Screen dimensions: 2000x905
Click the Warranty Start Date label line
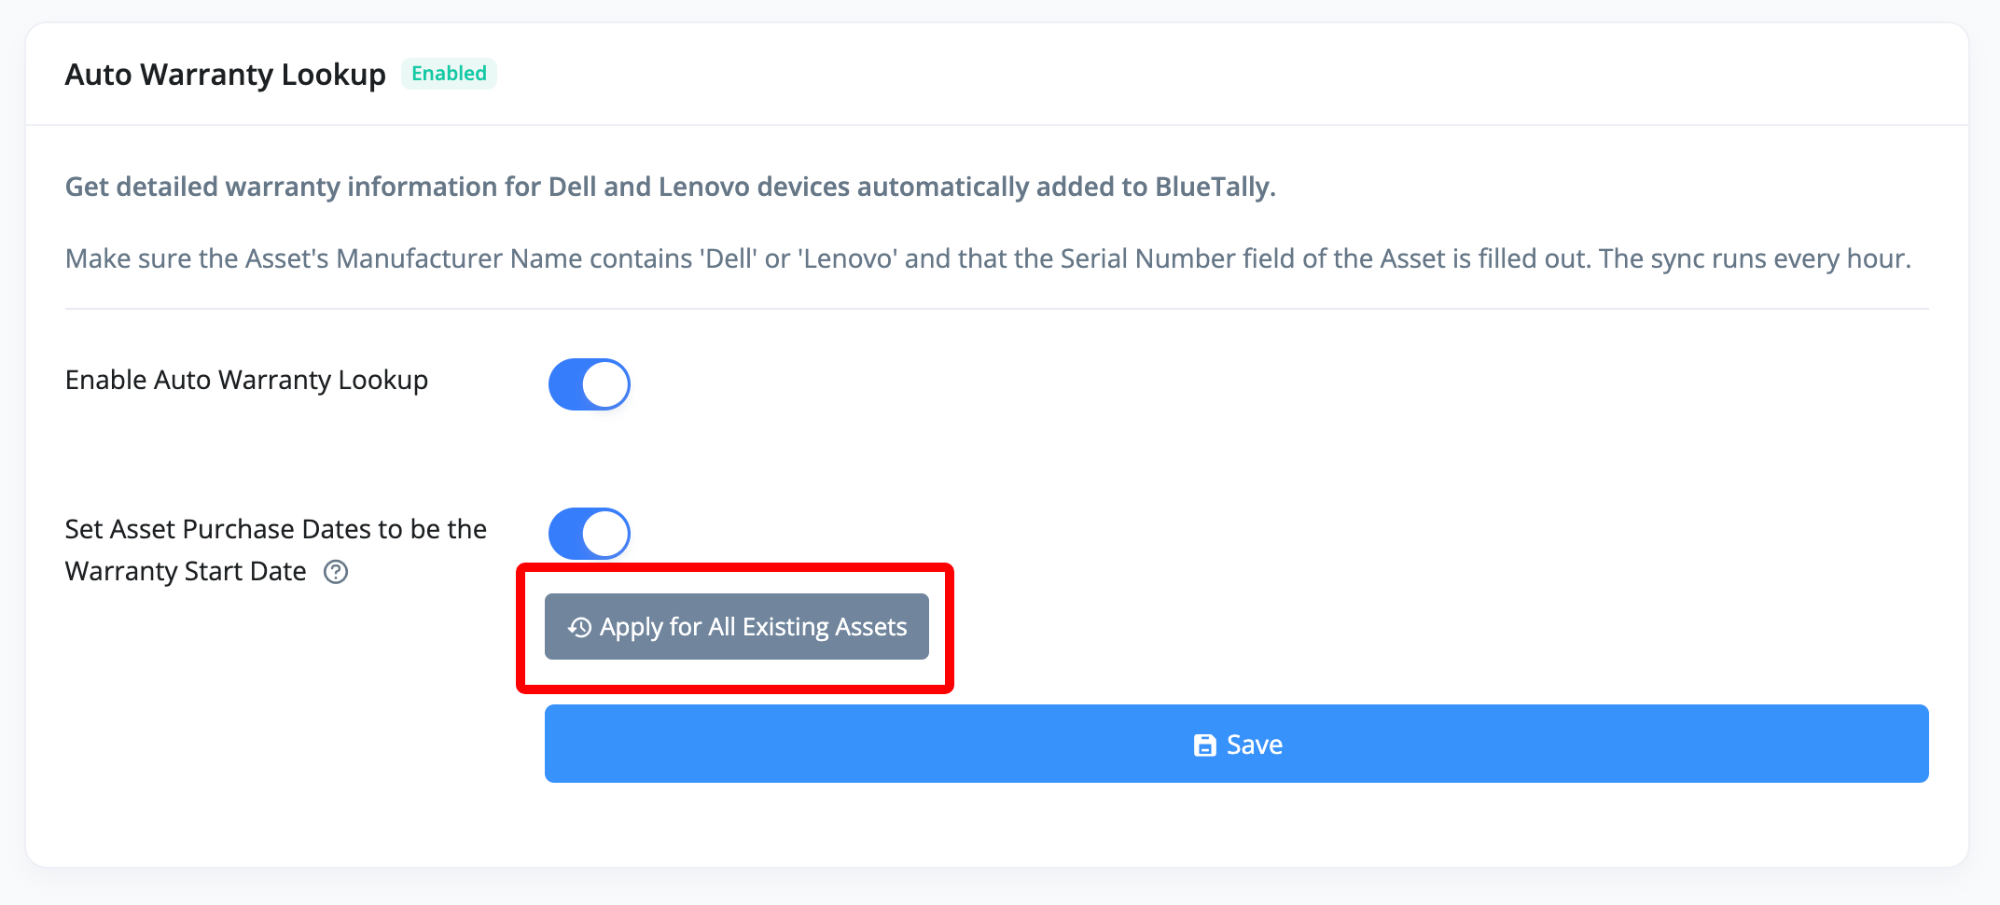[x=186, y=572]
